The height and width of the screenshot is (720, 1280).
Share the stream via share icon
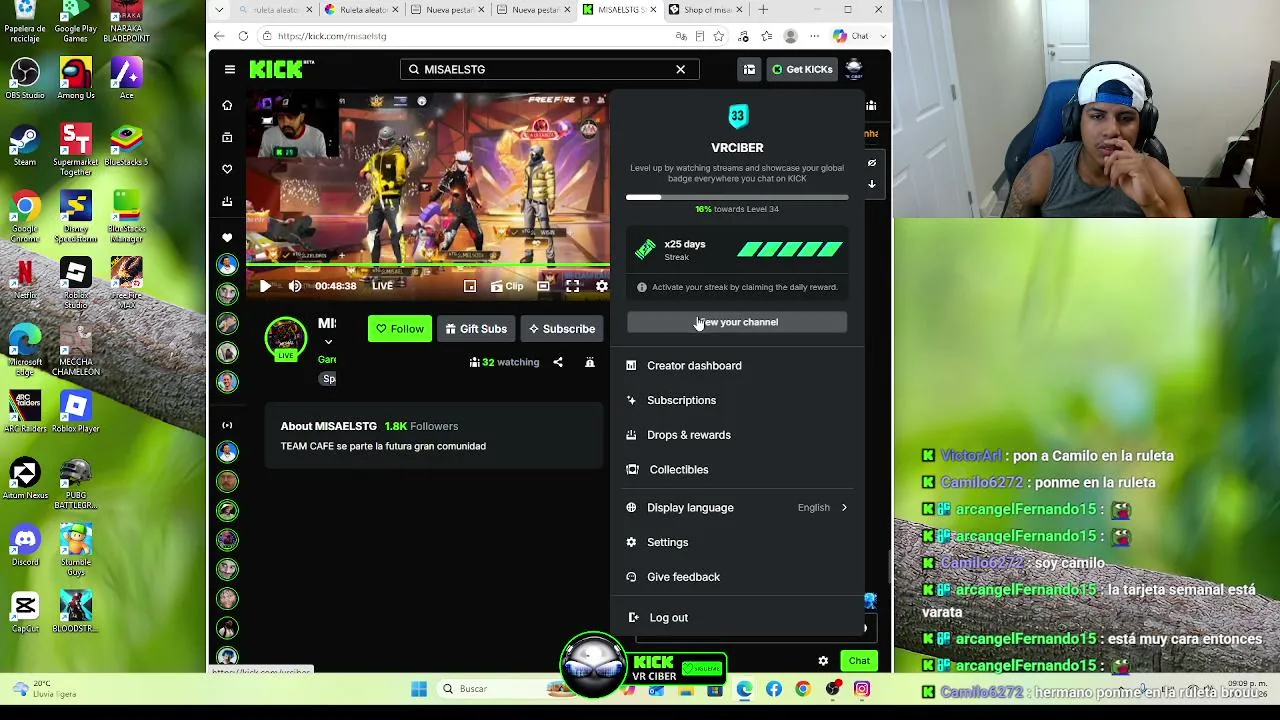(x=558, y=362)
